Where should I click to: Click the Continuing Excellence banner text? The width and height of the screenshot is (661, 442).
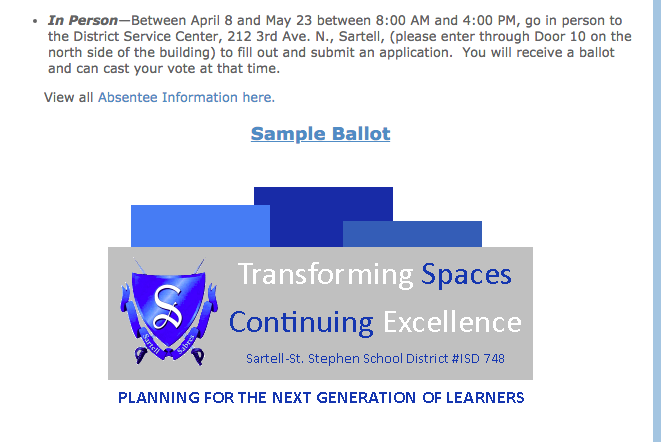[375, 323]
